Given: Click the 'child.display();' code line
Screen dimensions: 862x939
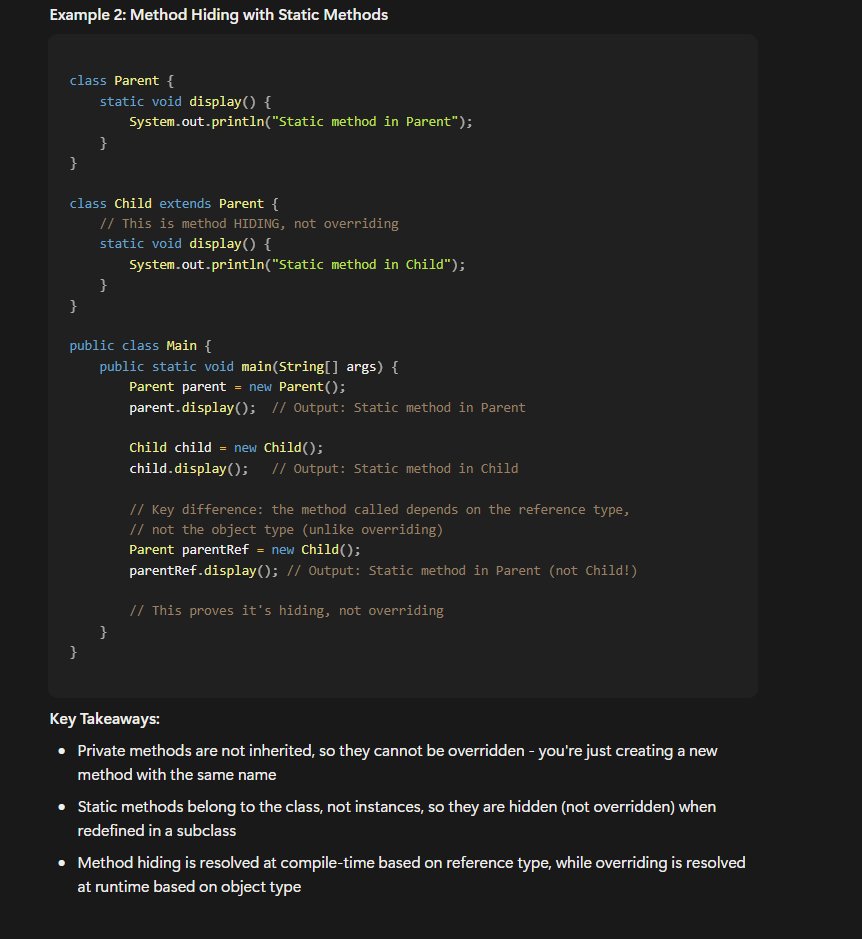Looking at the screenshot, I should point(323,469).
